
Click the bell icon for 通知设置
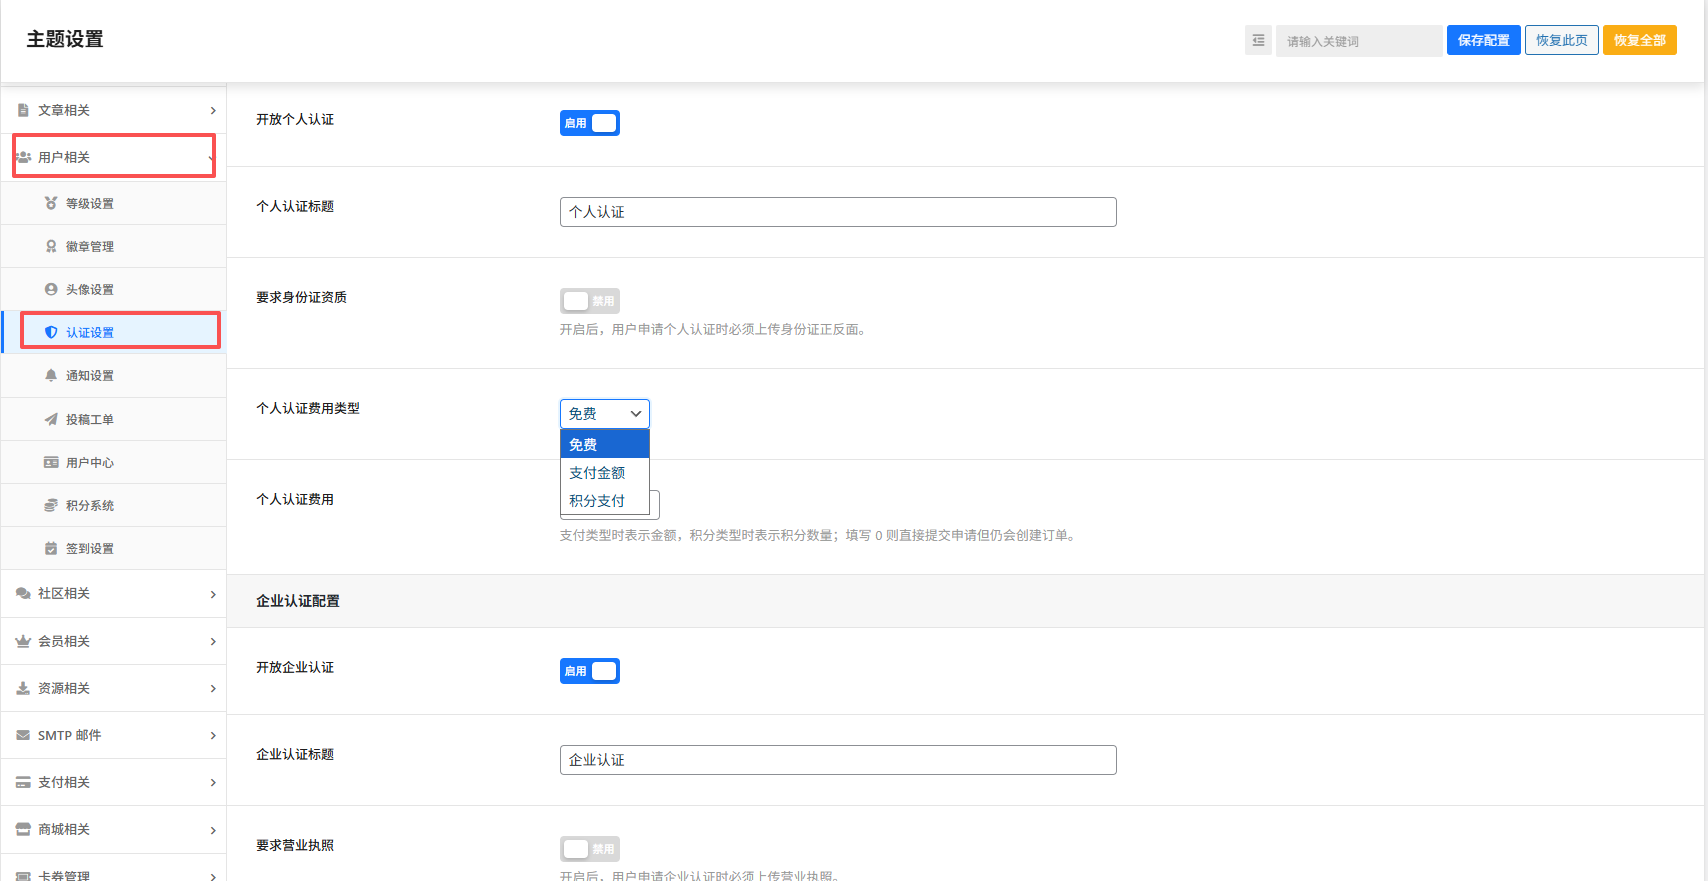pos(51,375)
